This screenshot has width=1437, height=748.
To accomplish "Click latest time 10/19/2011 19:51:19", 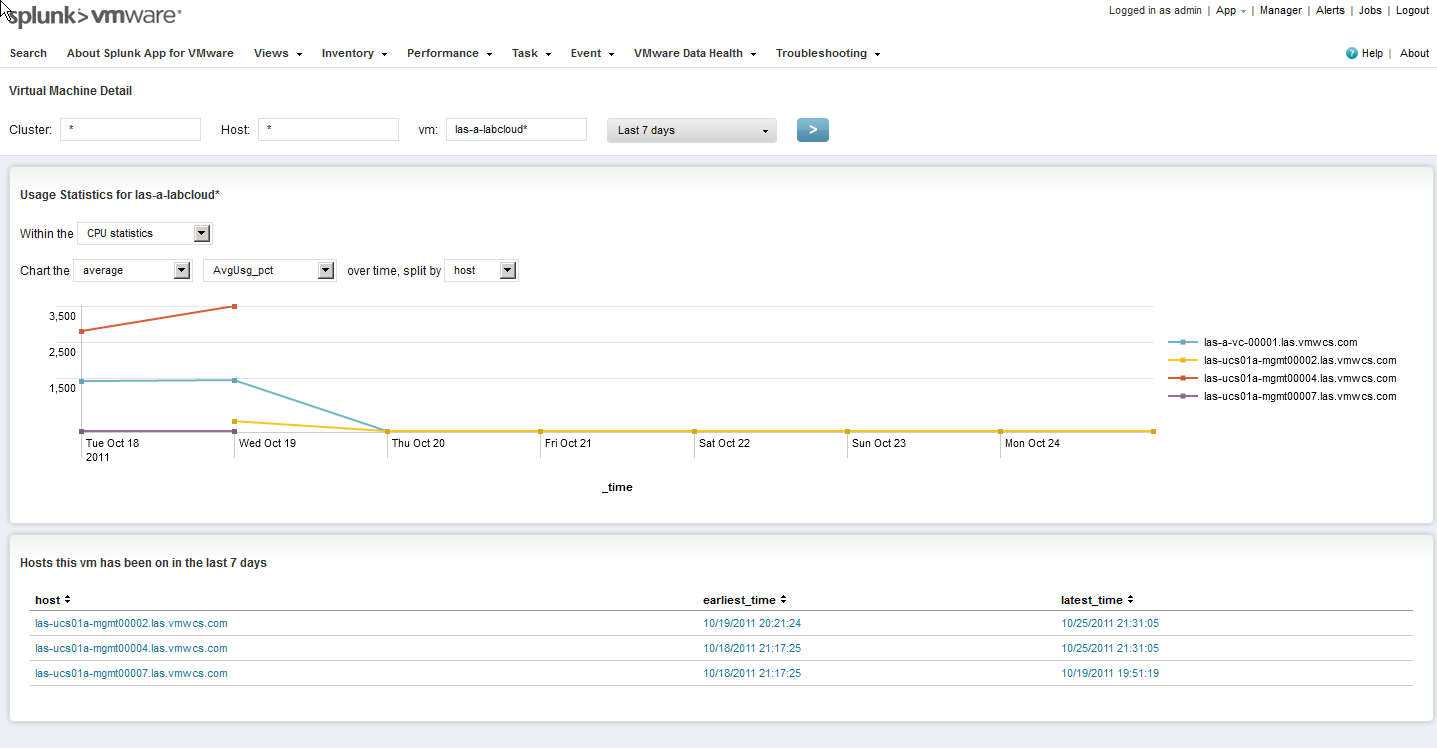I will 1110,673.
